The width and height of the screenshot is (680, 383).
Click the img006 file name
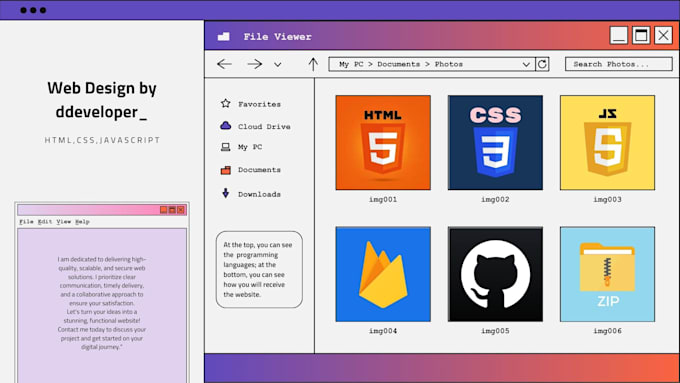coord(607,331)
